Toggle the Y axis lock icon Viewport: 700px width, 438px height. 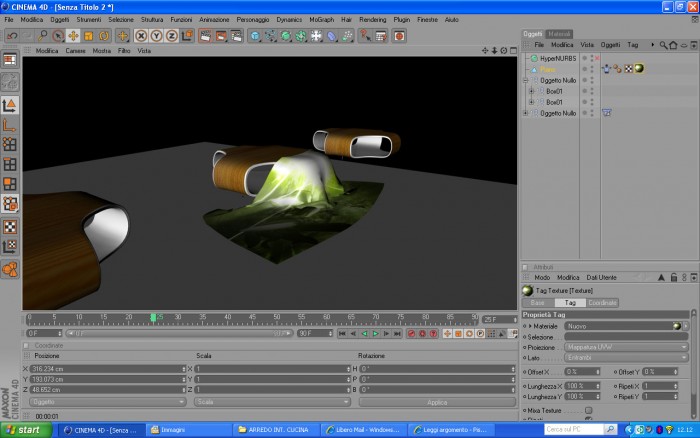point(156,36)
